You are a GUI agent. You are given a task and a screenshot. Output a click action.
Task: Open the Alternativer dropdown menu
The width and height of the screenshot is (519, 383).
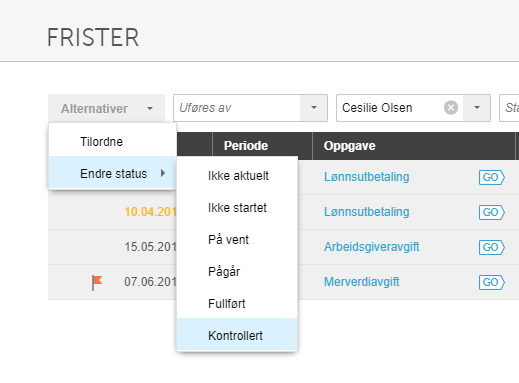click(x=107, y=108)
